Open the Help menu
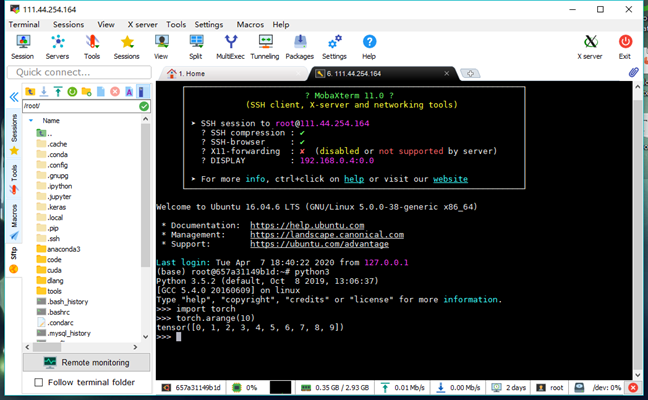The width and height of the screenshot is (648, 400). click(x=281, y=24)
